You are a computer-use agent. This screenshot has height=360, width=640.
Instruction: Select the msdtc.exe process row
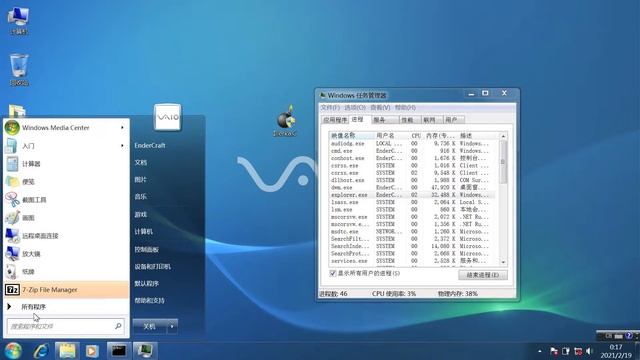413,231
